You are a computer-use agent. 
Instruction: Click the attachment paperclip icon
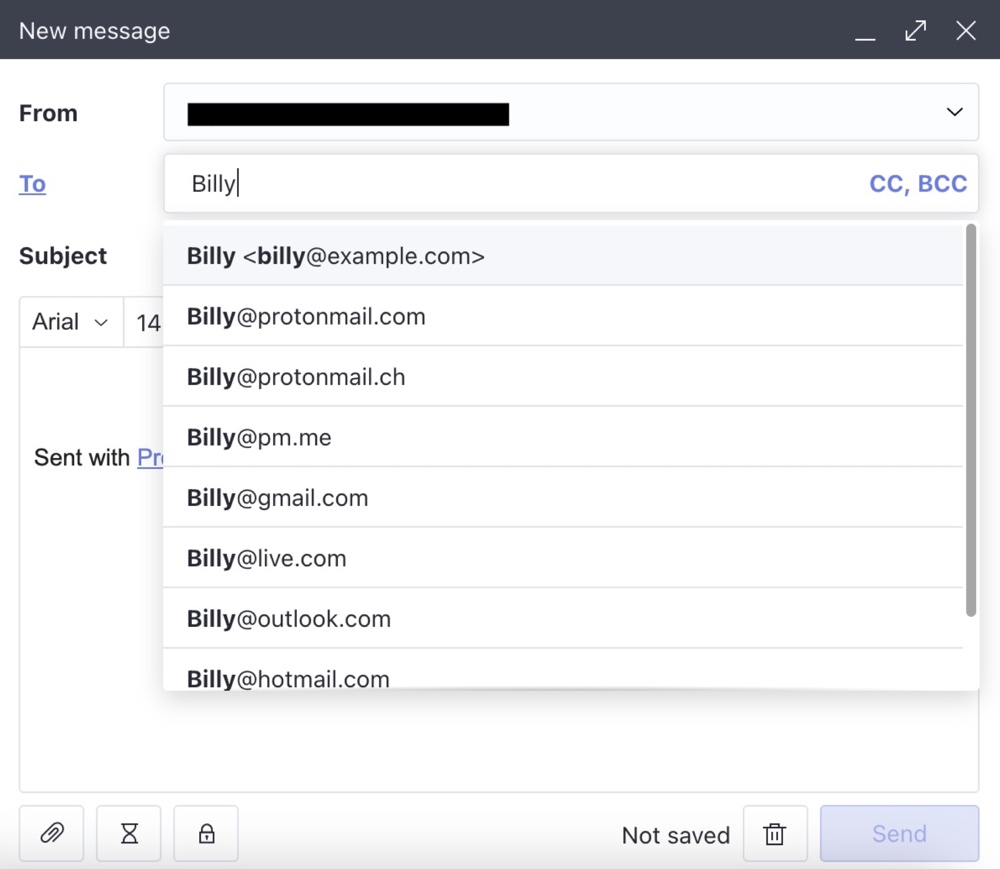52,833
